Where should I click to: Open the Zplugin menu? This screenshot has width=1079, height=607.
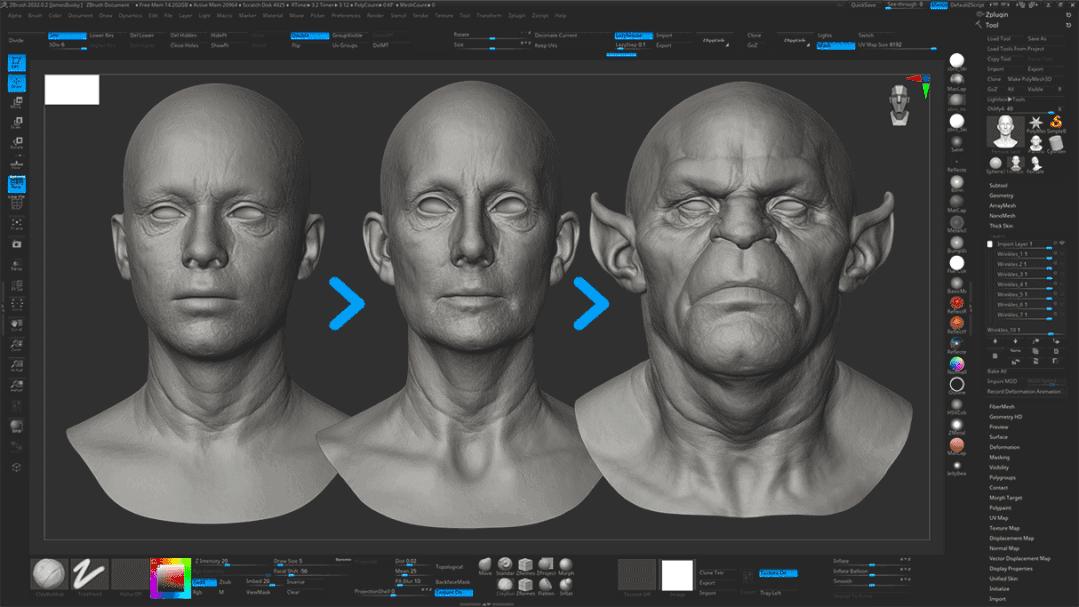[518, 15]
